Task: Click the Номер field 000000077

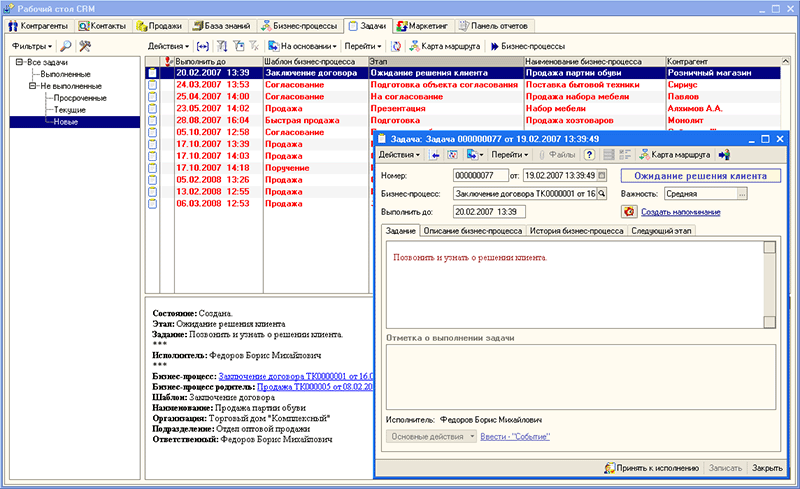Action: pos(481,176)
